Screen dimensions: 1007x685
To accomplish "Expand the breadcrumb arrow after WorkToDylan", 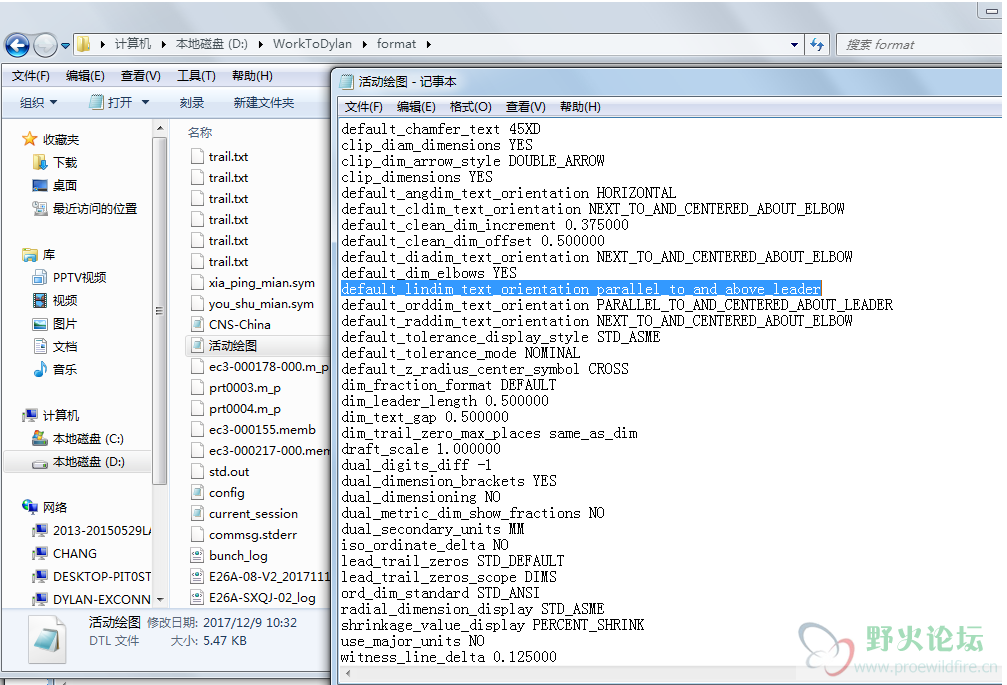I will pyautogui.click(x=365, y=44).
